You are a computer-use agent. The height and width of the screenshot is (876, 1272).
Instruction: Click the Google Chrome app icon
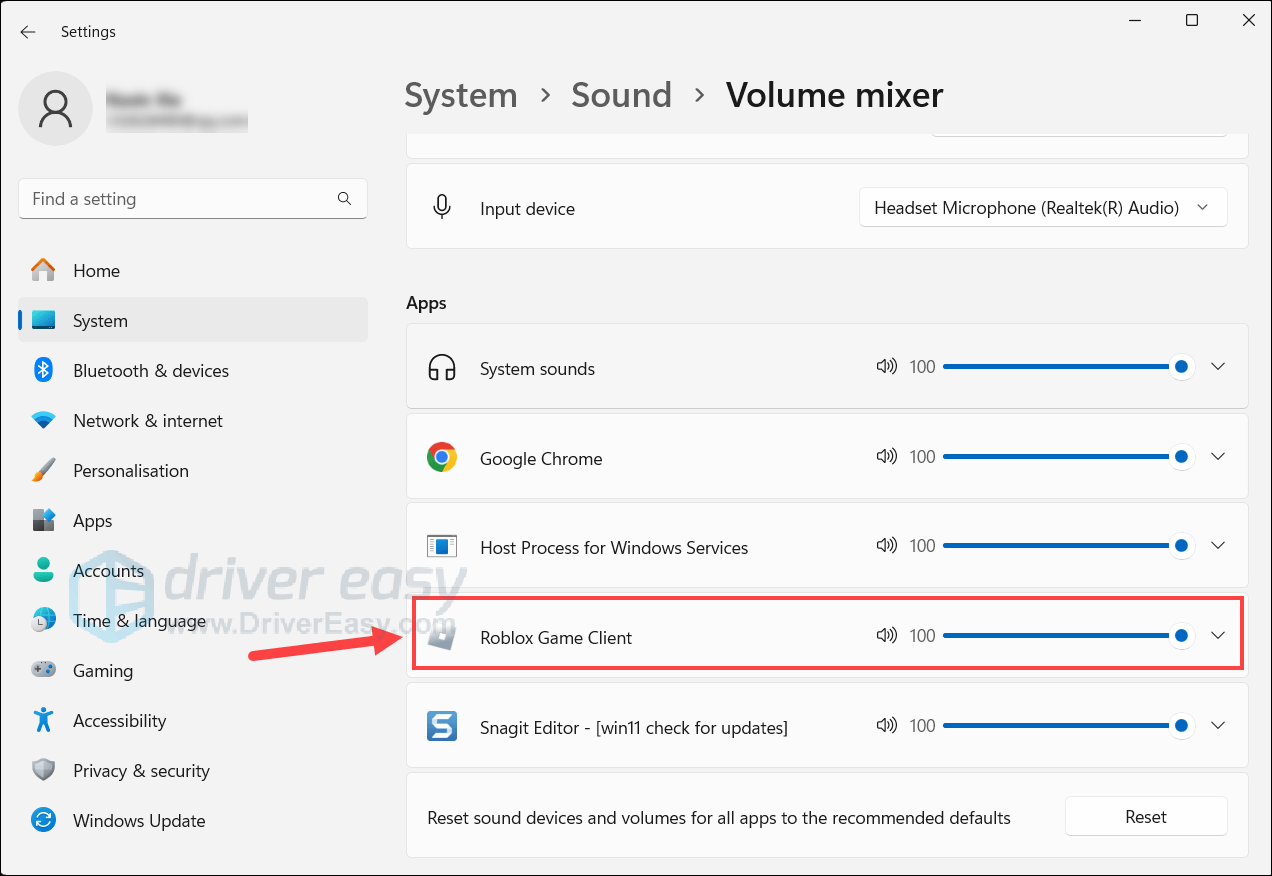point(441,458)
